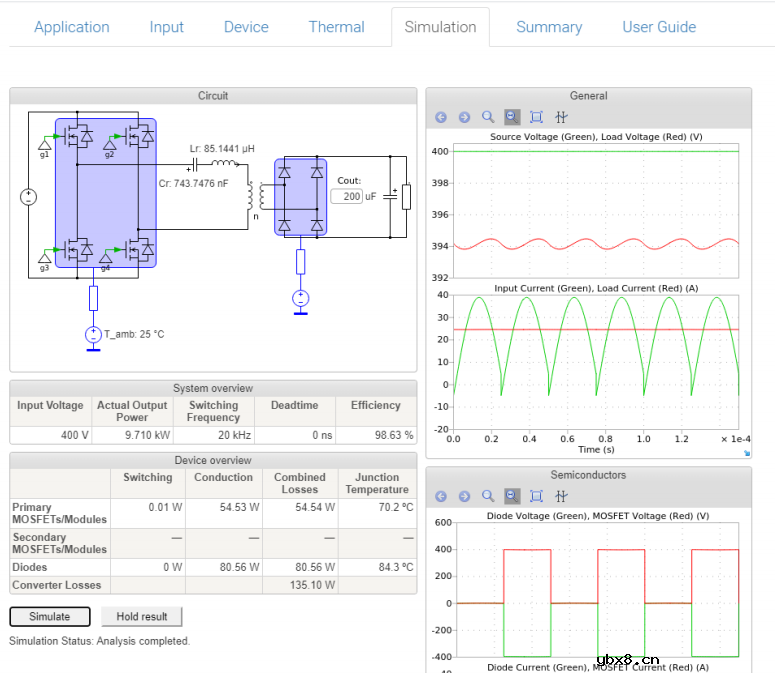The height and width of the screenshot is (690, 775).
Task: Click the next view arrow in Semiconductors plot
Action: 464,496
